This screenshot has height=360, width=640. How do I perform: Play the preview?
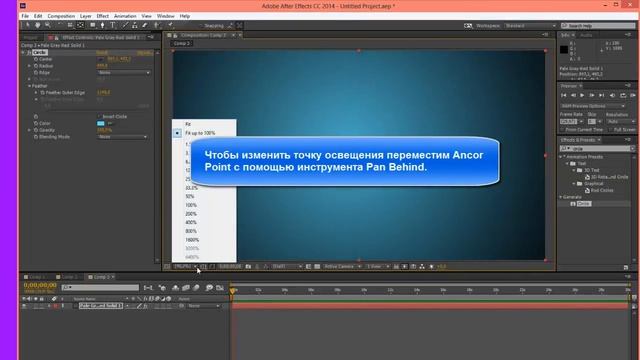point(582,96)
